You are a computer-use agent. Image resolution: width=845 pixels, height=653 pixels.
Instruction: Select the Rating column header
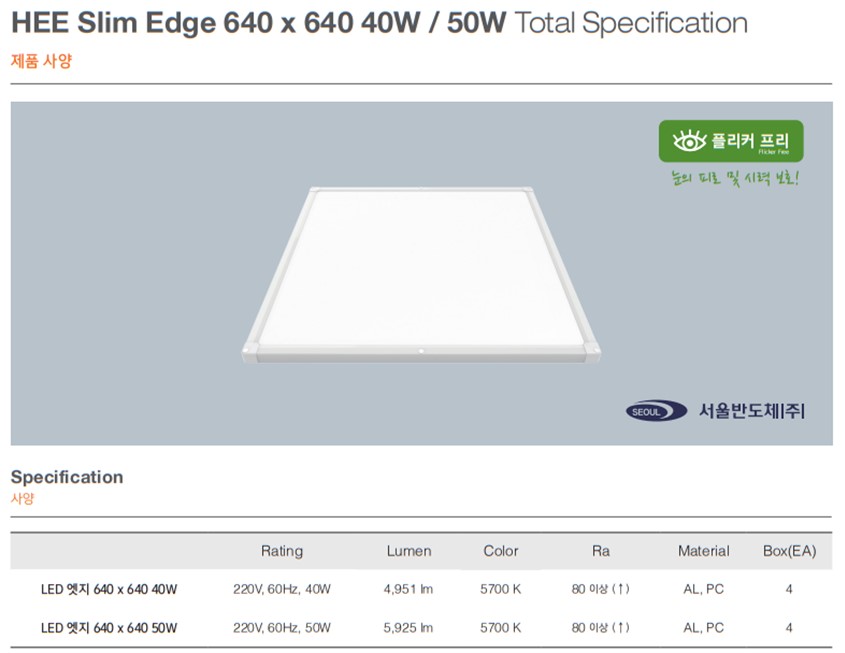282,551
